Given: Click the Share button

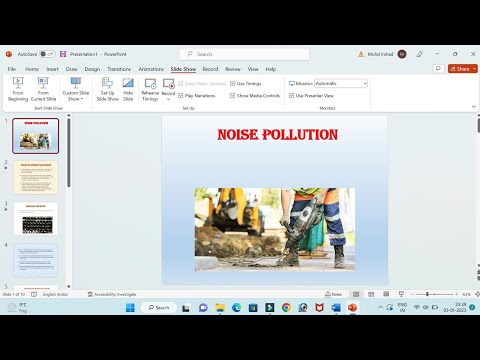Looking at the screenshot, I should tap(460, 69).
